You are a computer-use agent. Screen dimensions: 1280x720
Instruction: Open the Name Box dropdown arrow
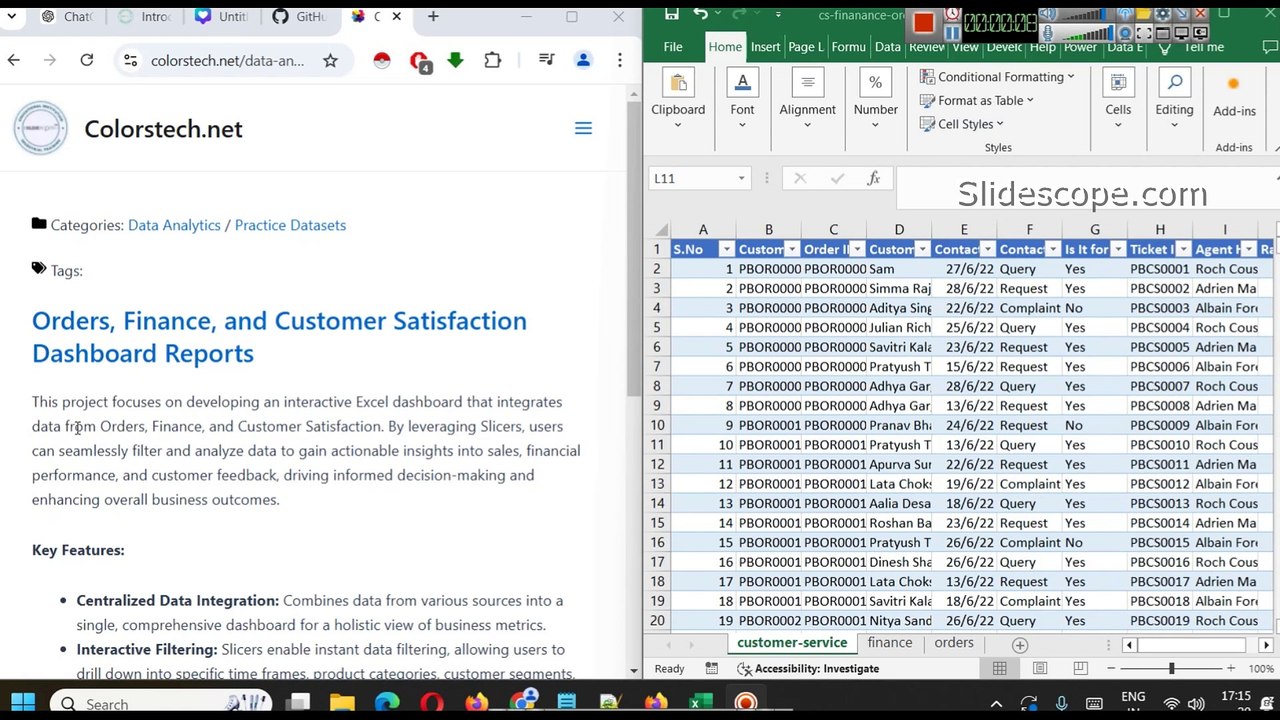click(x=741, y=178)
